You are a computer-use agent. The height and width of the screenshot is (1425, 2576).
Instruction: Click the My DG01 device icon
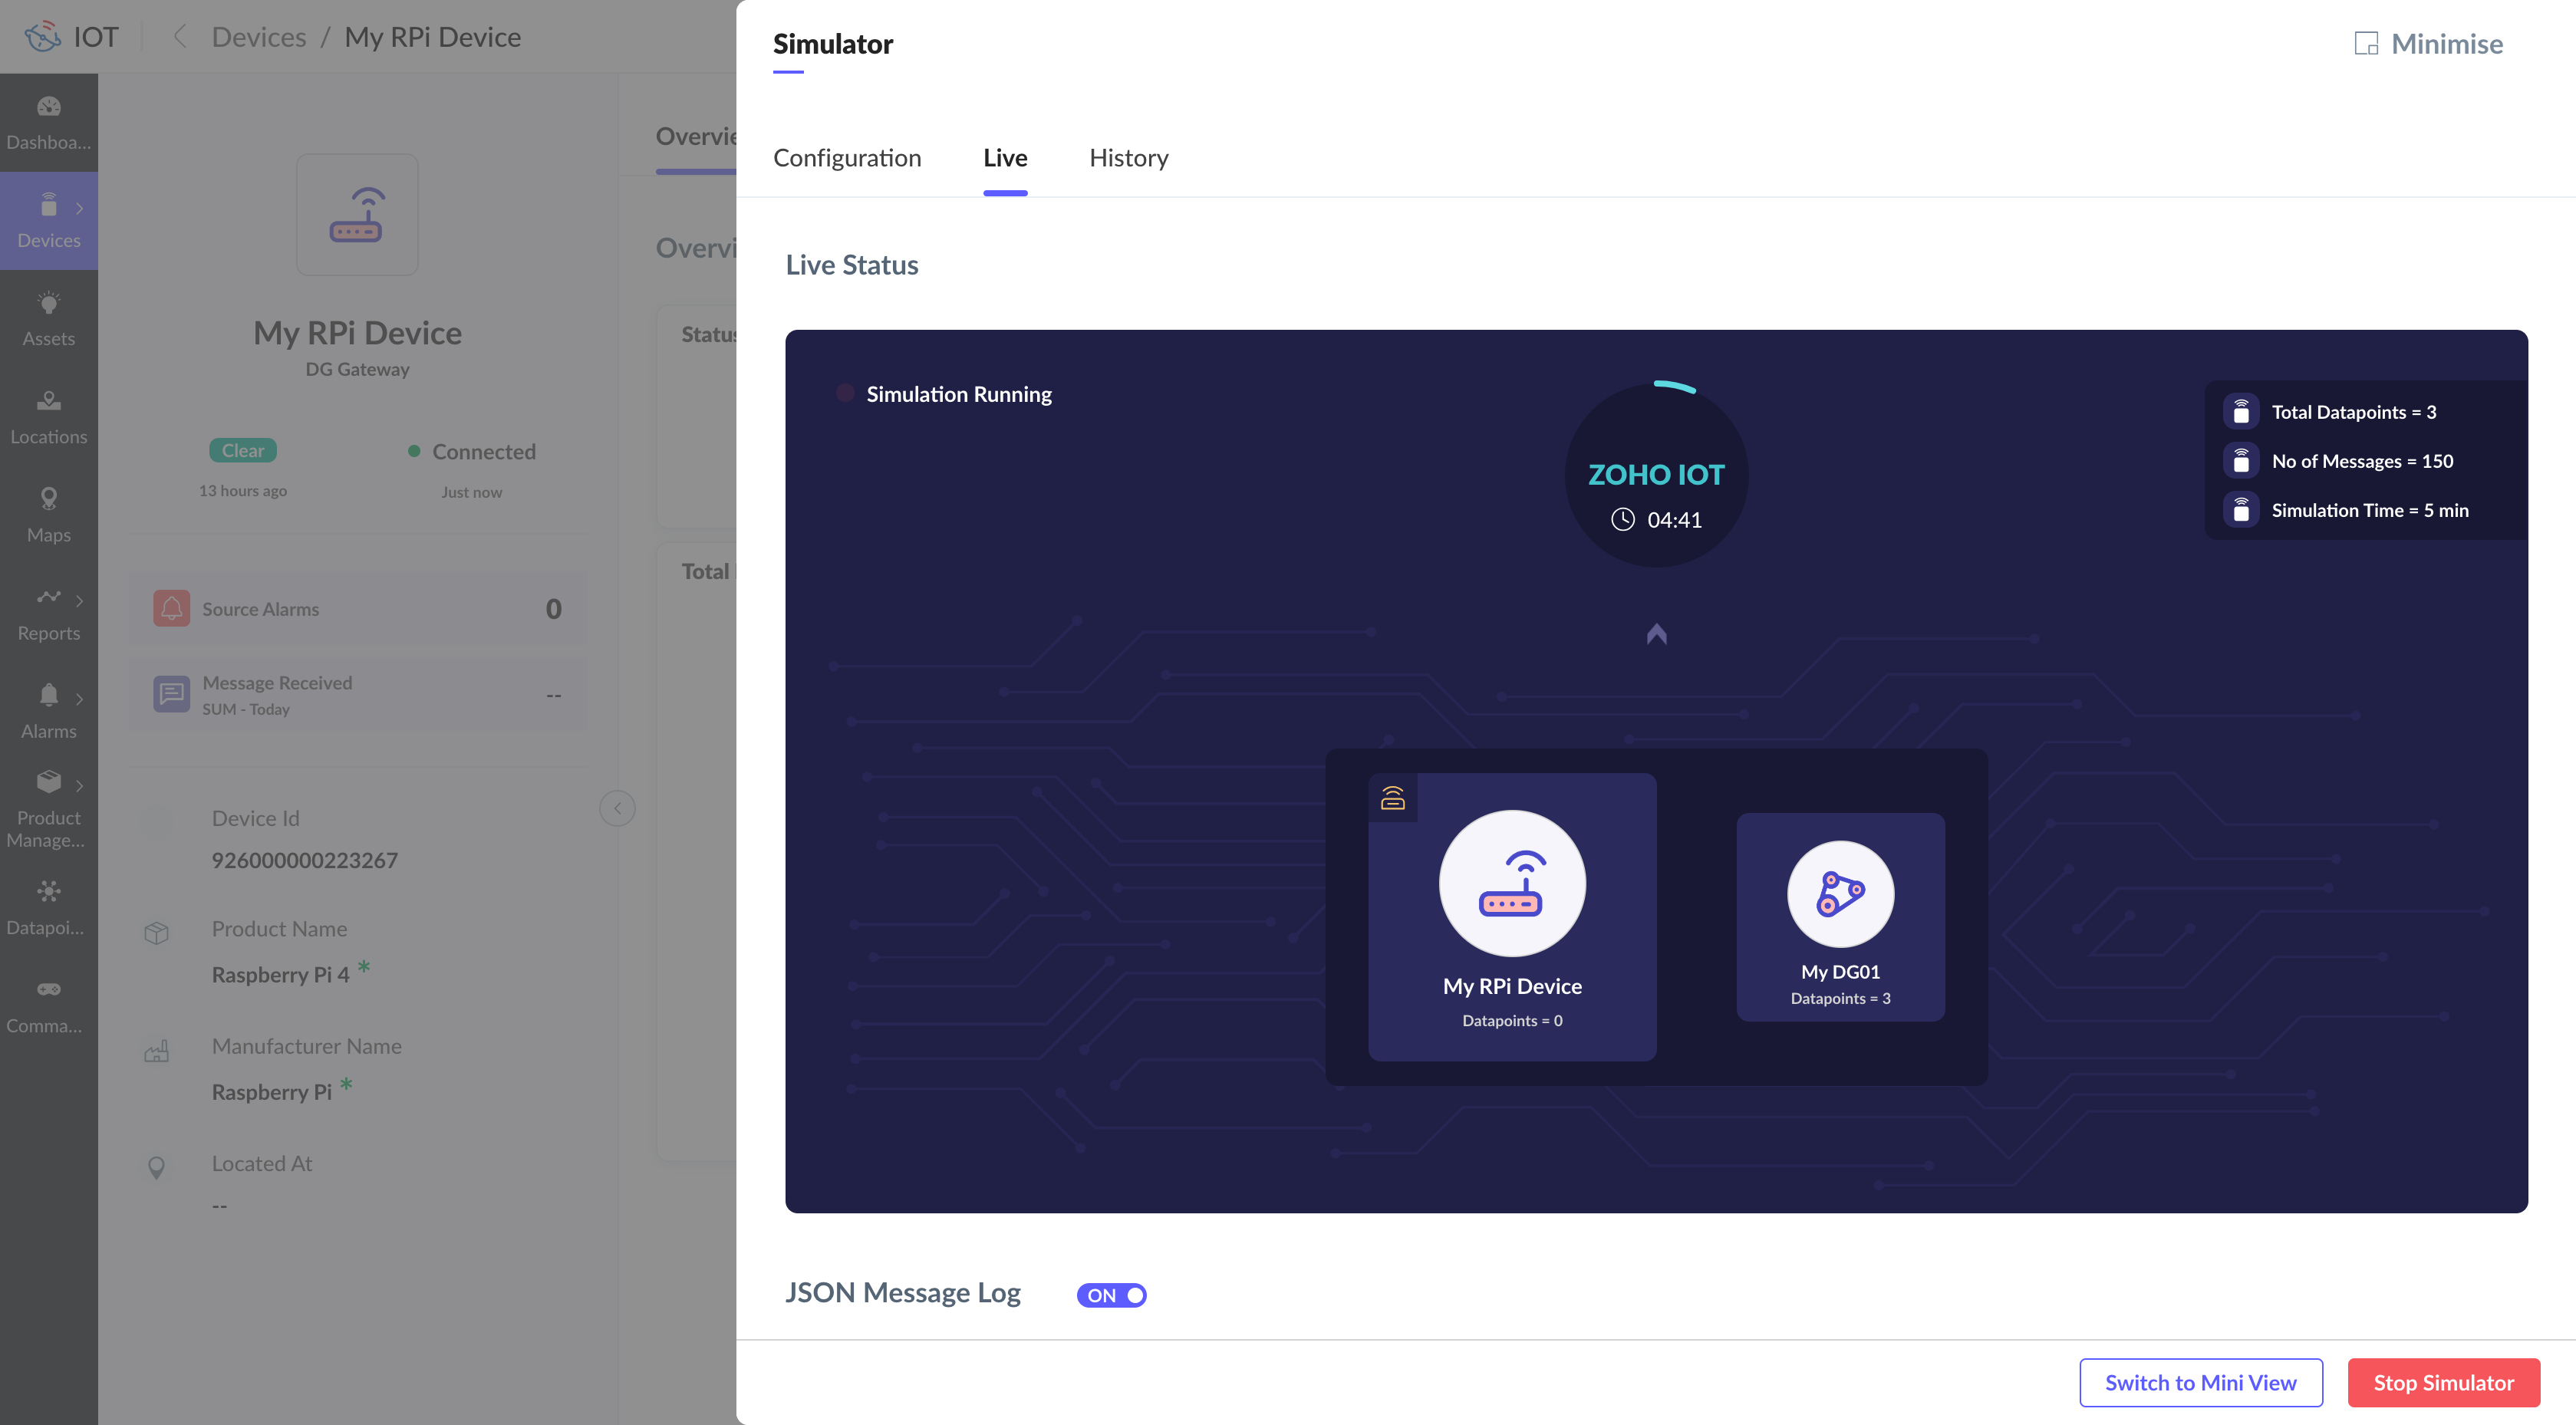pos(1840,894)
